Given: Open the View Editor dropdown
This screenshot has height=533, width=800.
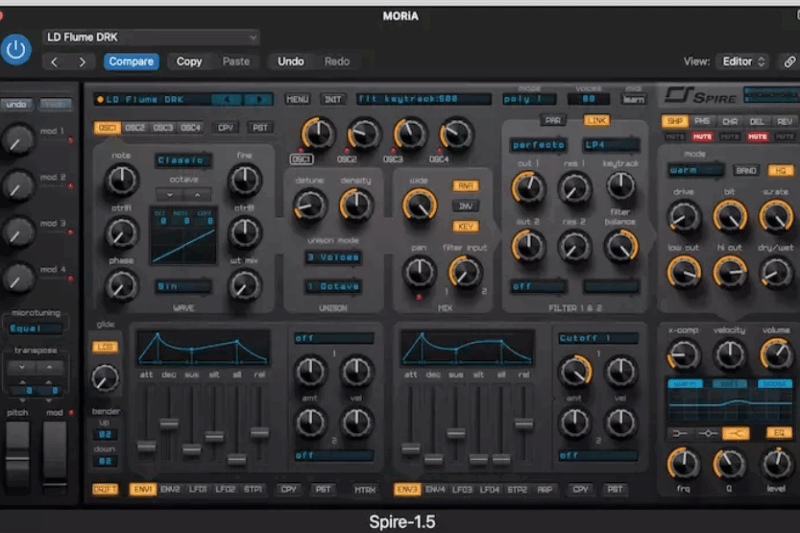Looking at the screenshot, I should 742,62.
